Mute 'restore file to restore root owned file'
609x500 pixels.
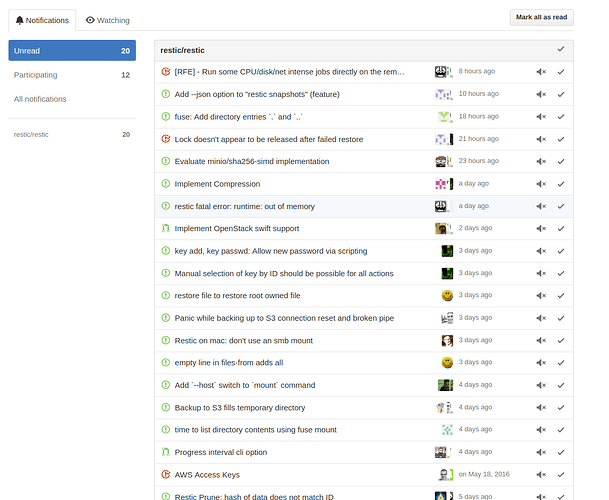pyautogui.click(x=541, y=296)
